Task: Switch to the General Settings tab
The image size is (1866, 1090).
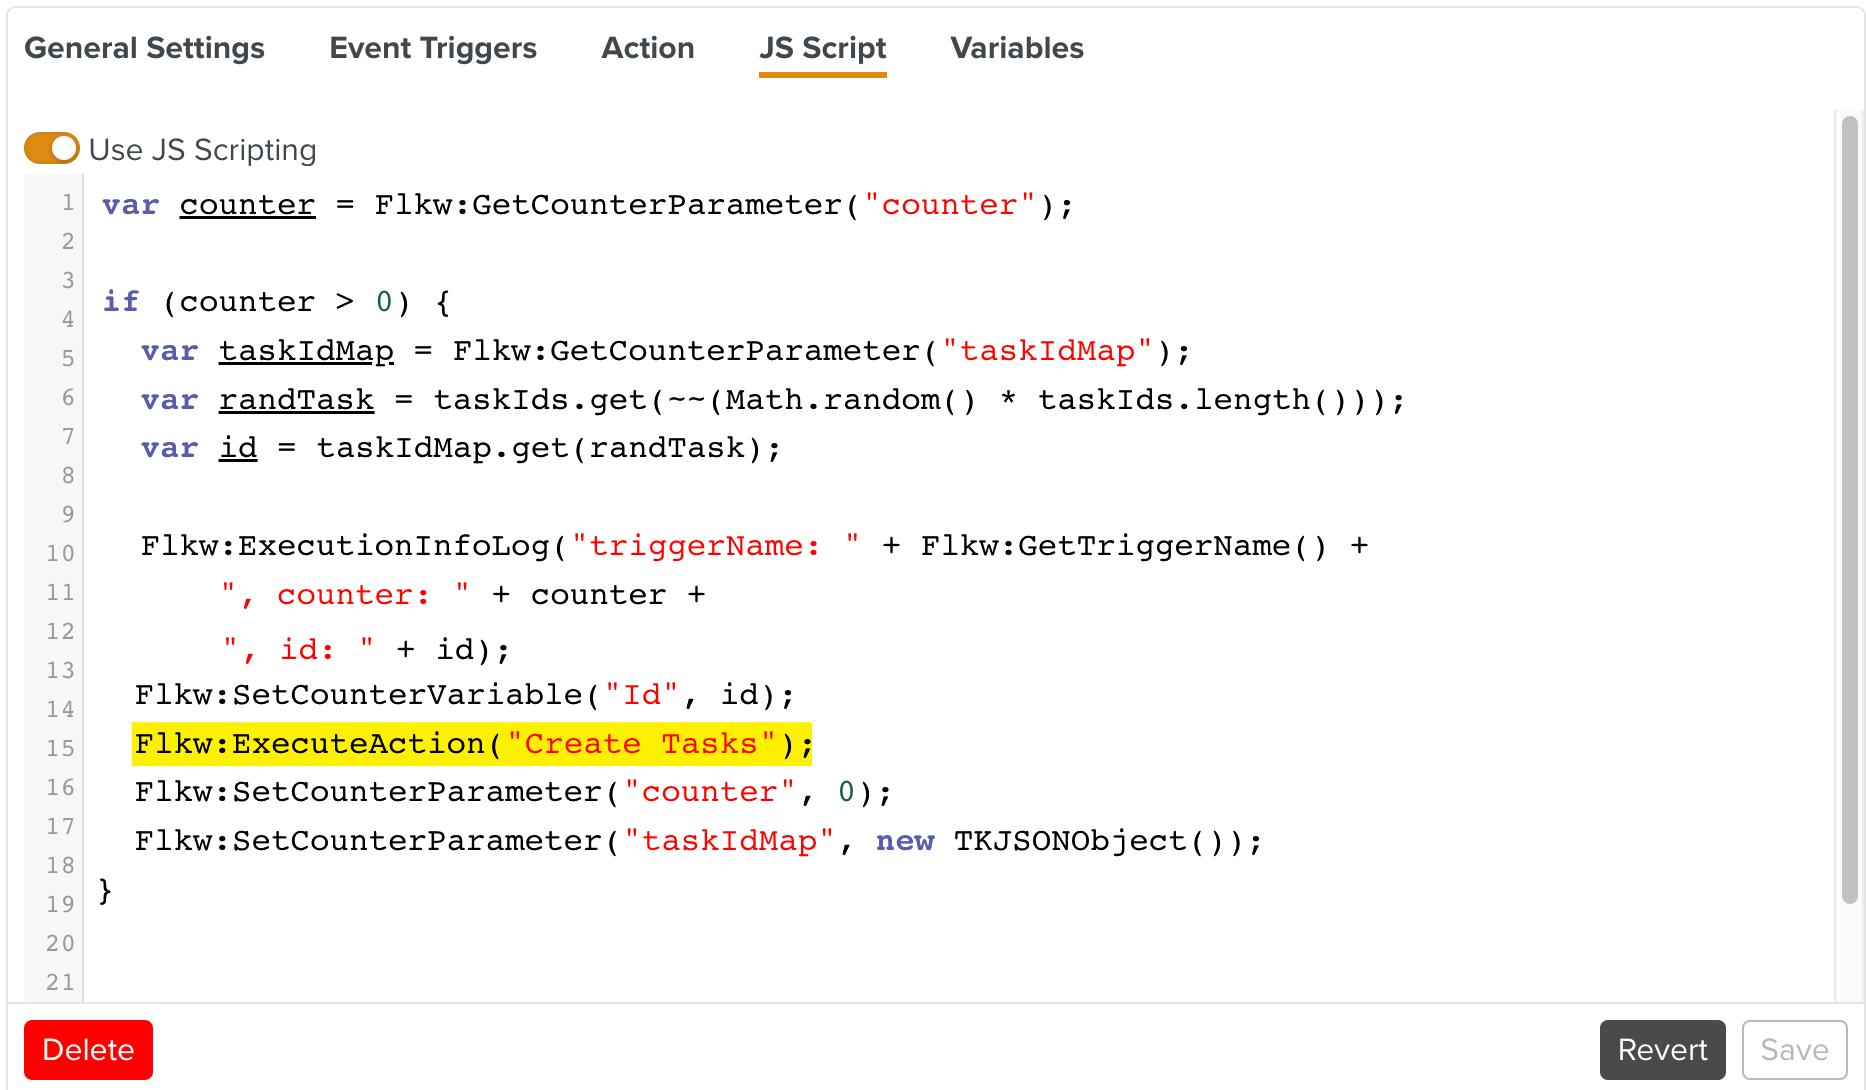Action: (x=144, y=48)
